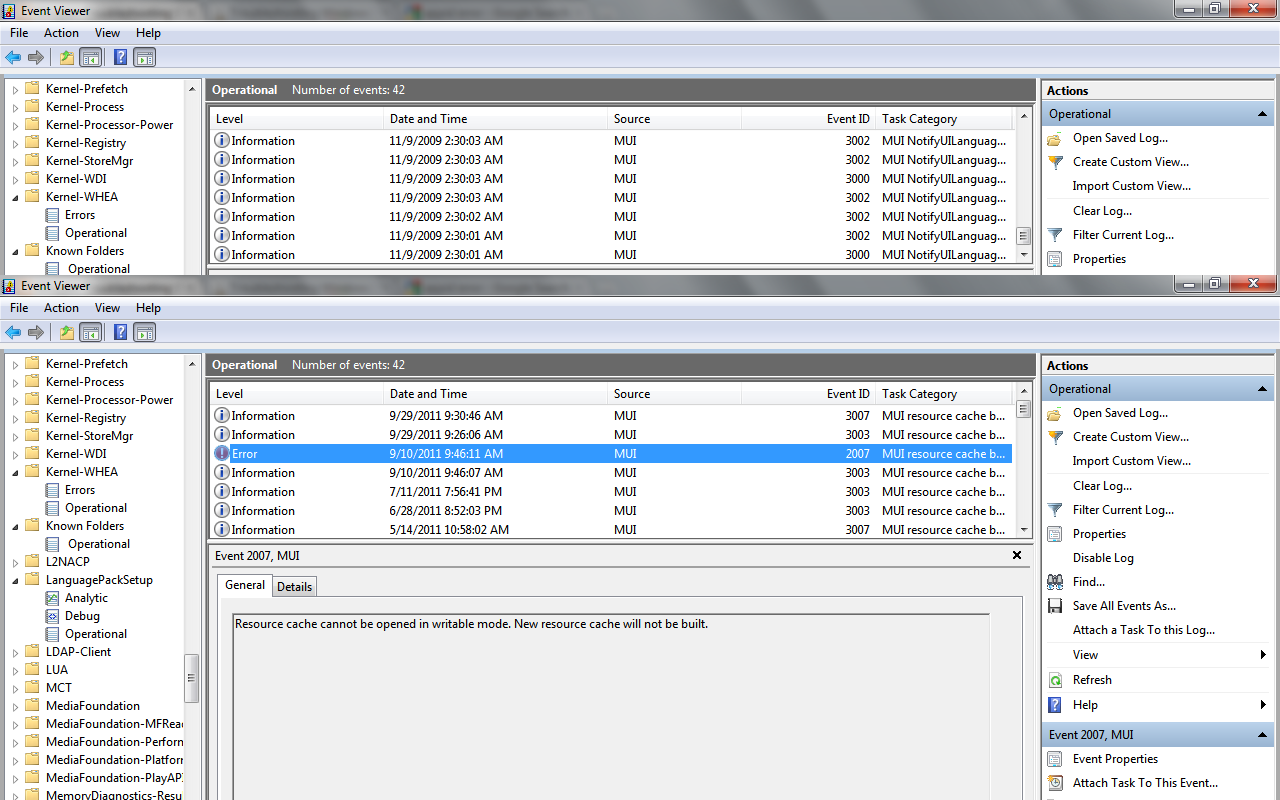Click the Up One Level icon in upper window toolbar
The image size is (1280, 800).
[67, 58]
